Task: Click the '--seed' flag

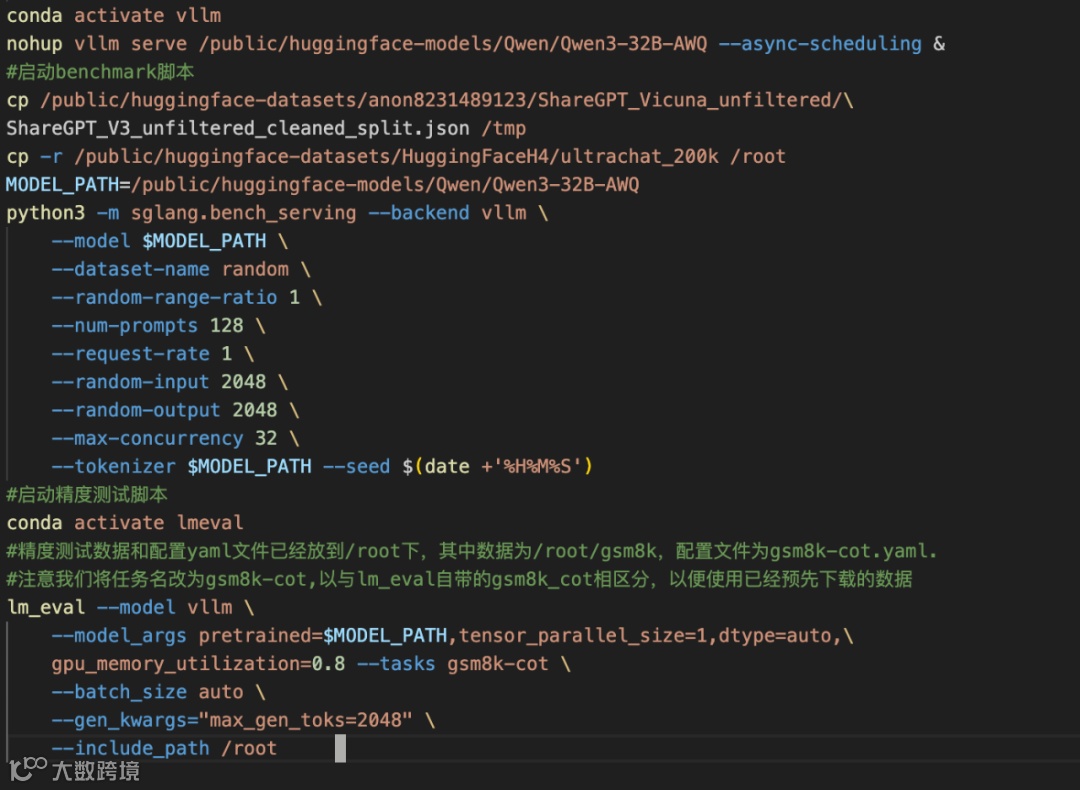Action: 357,467
